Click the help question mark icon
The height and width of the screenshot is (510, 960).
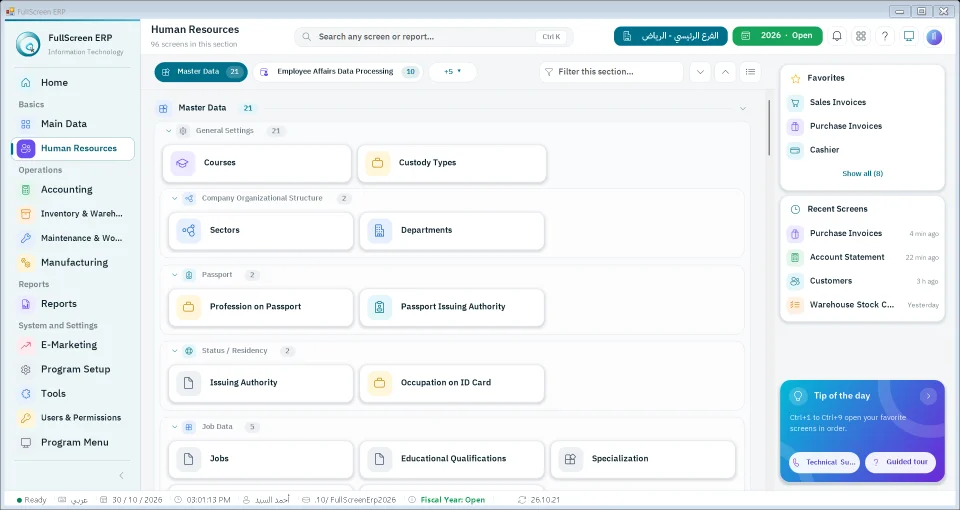[885, 36]
